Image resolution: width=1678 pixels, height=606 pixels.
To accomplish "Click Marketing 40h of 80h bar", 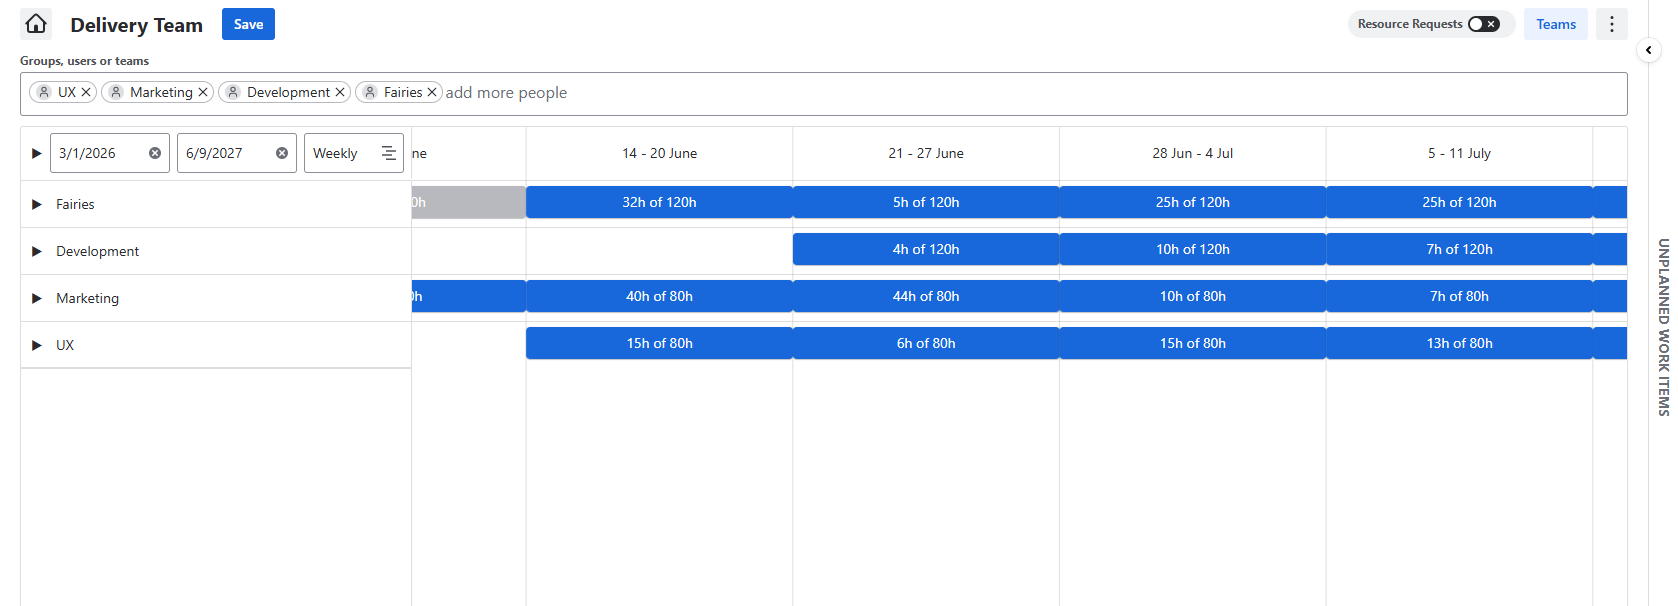I will [x=659, y=296].
